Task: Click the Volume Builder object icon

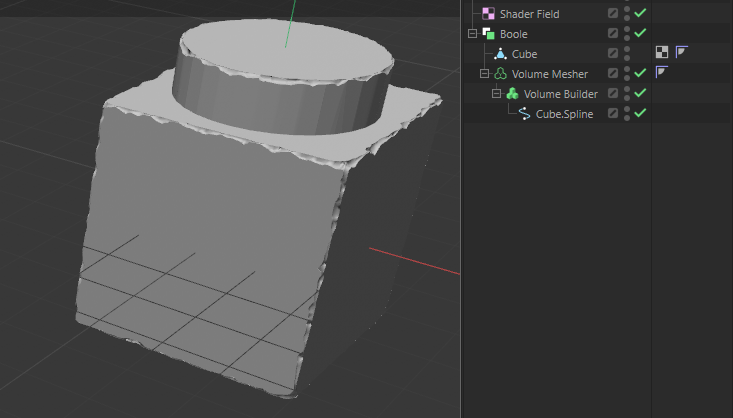Action: click(512, 94)
